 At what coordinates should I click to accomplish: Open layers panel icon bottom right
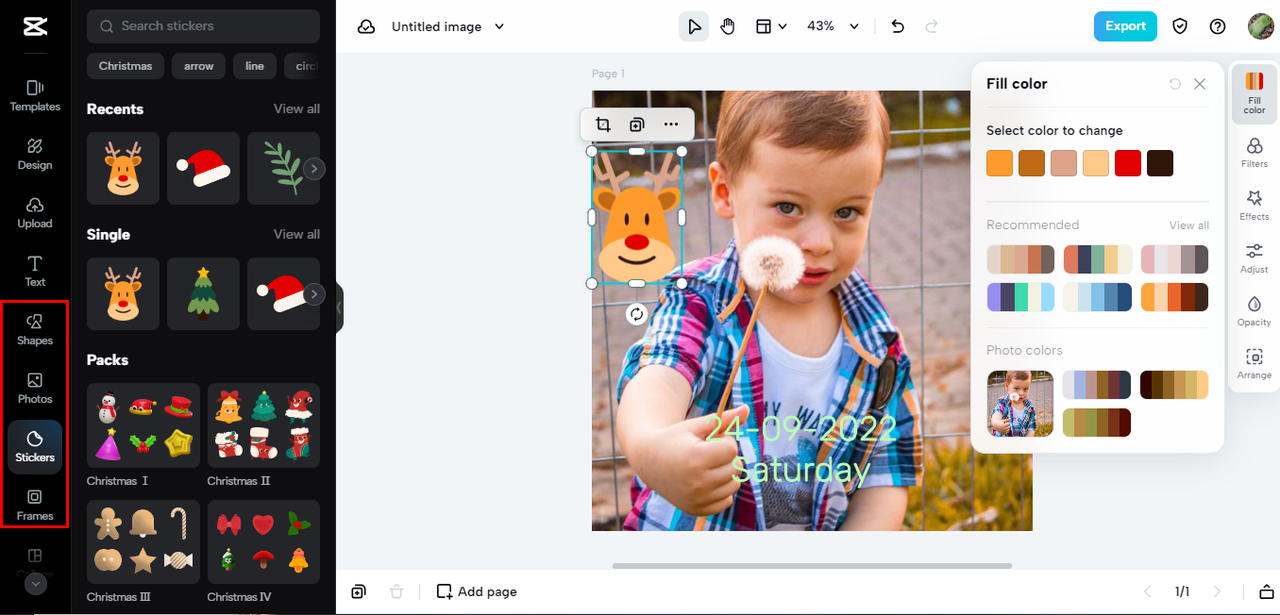tap(1266, 592)
